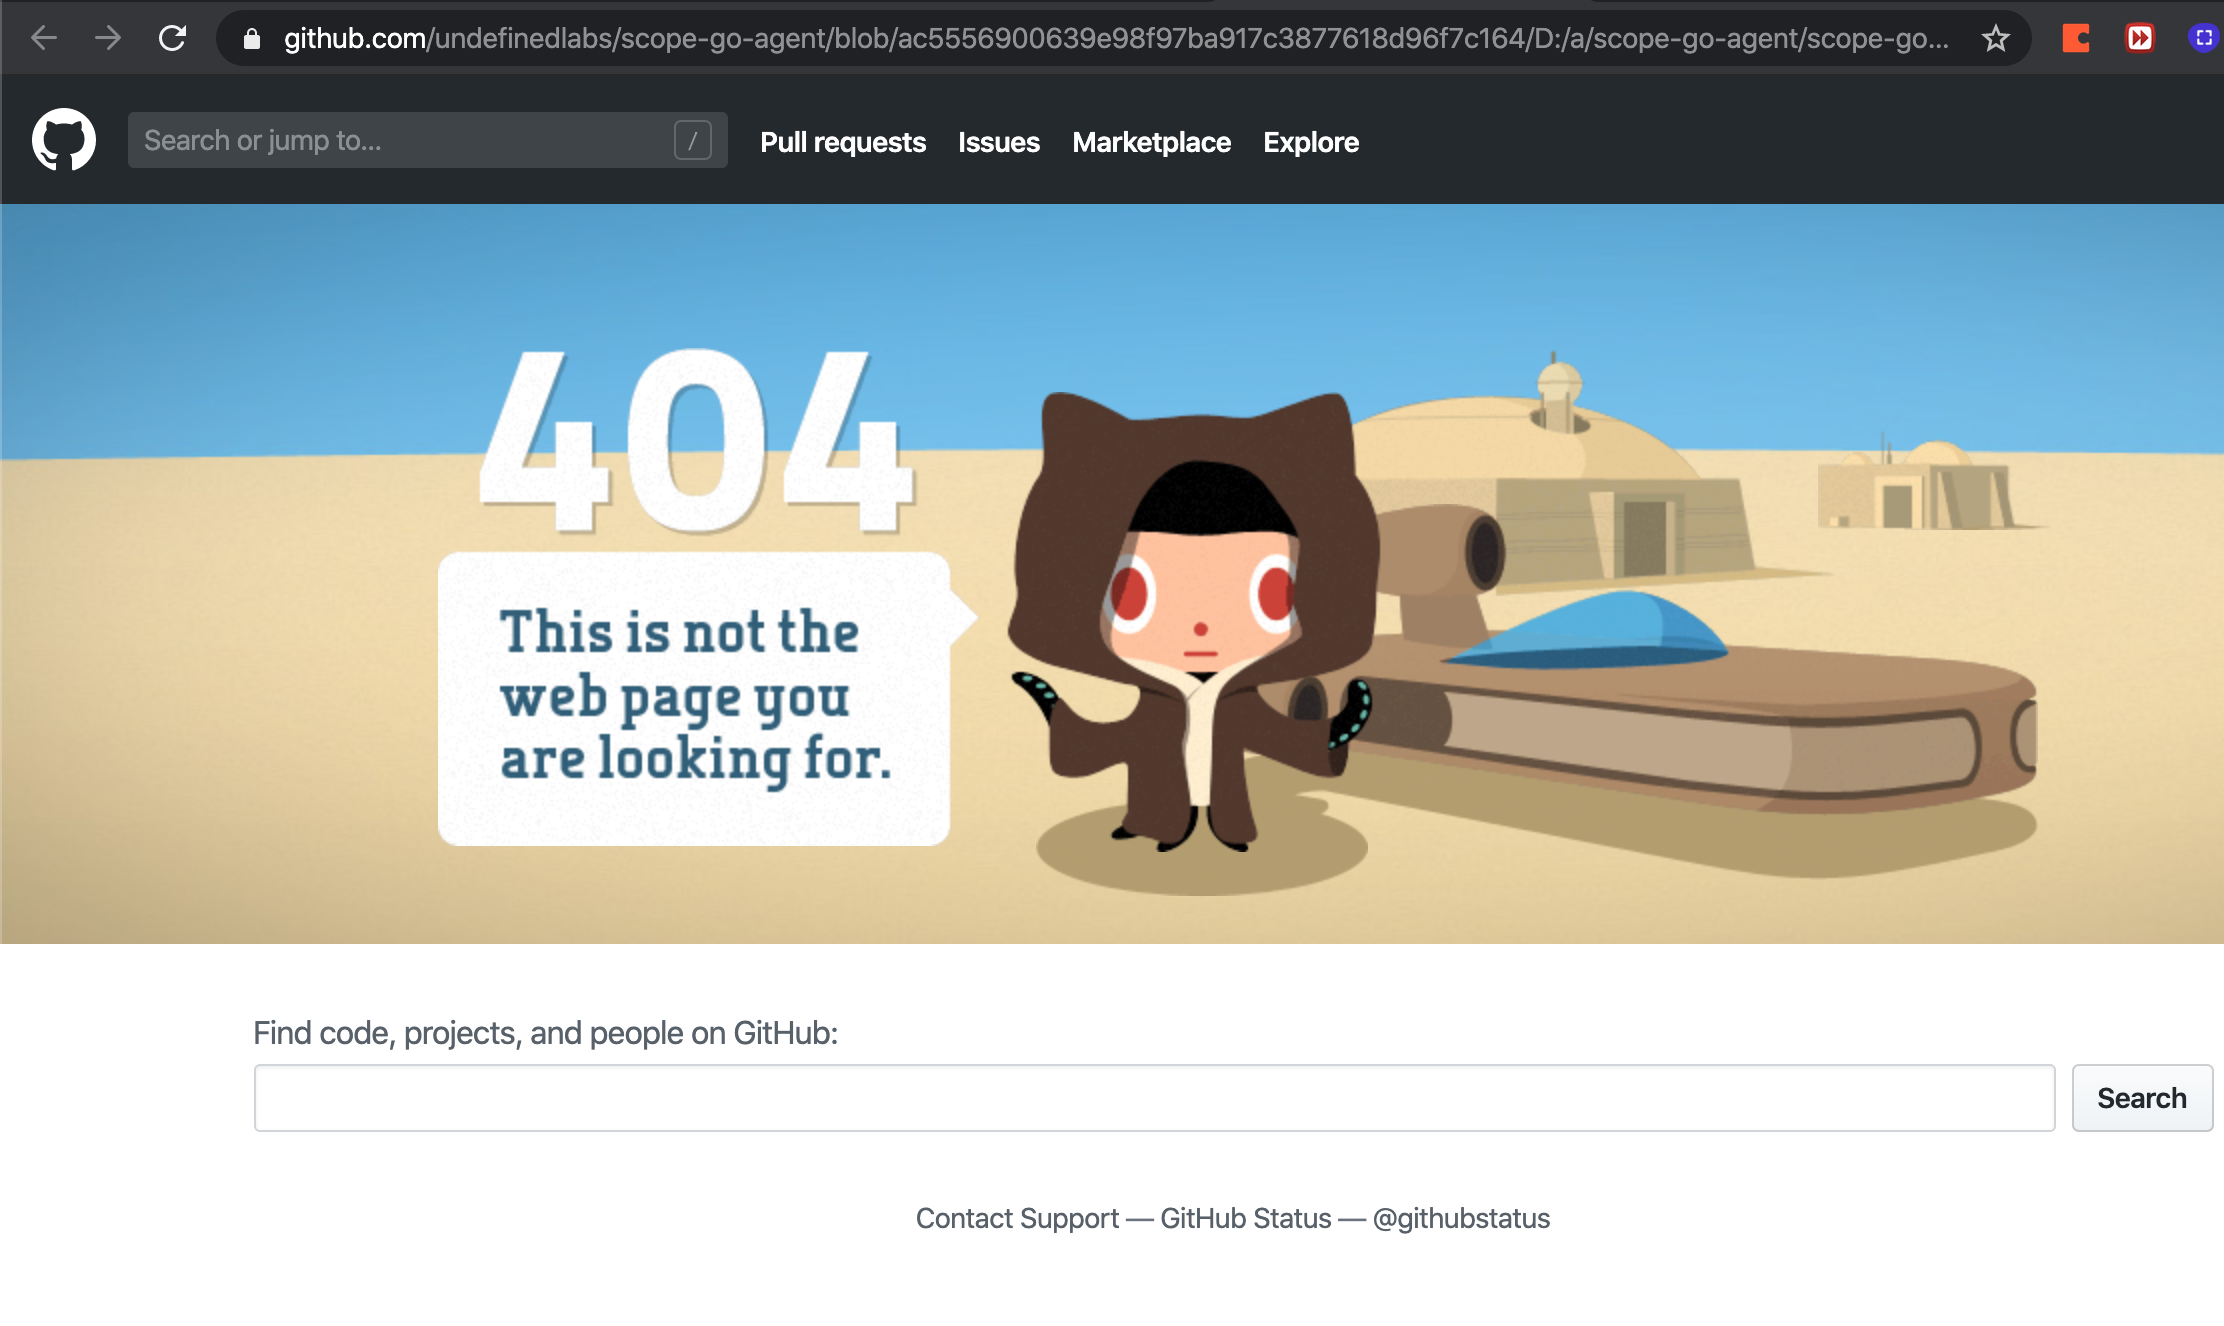2224x1326 pixels.
Task: Click the red fast-forward extension icon
Action: [x=2139, y=38]
